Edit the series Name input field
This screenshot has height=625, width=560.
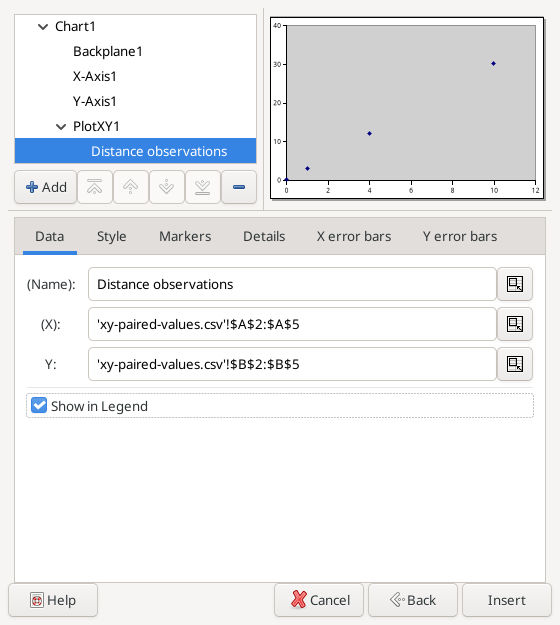(292, 284)
